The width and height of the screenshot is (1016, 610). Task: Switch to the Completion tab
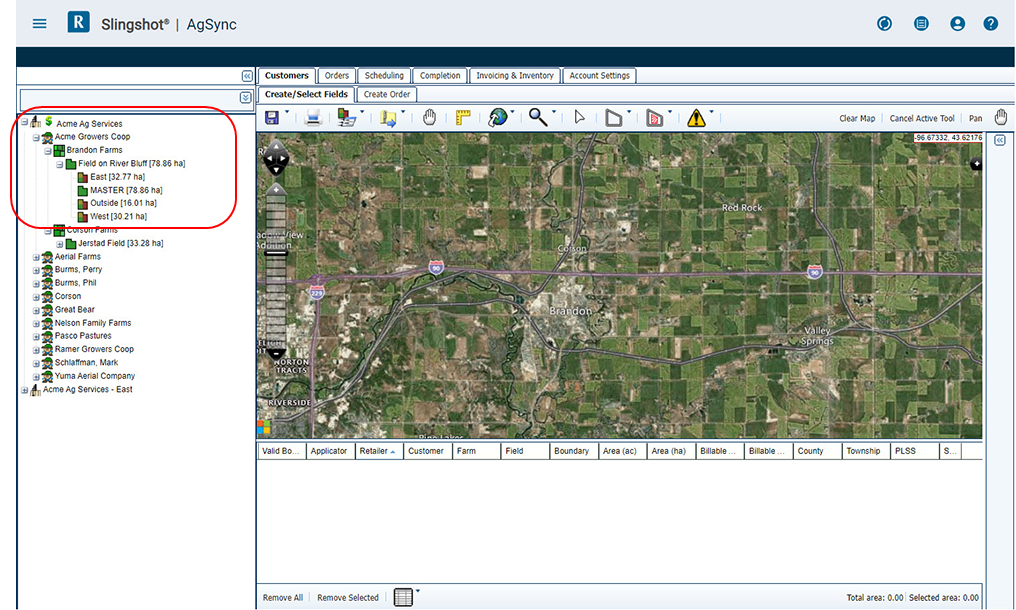(440, 76)
